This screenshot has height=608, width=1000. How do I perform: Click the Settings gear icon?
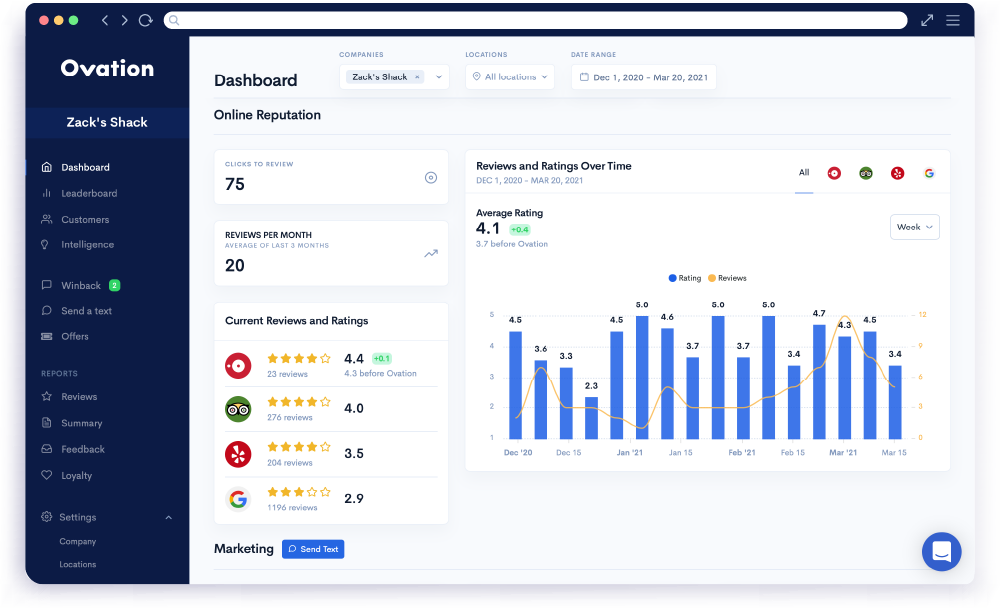coord(47,517)
